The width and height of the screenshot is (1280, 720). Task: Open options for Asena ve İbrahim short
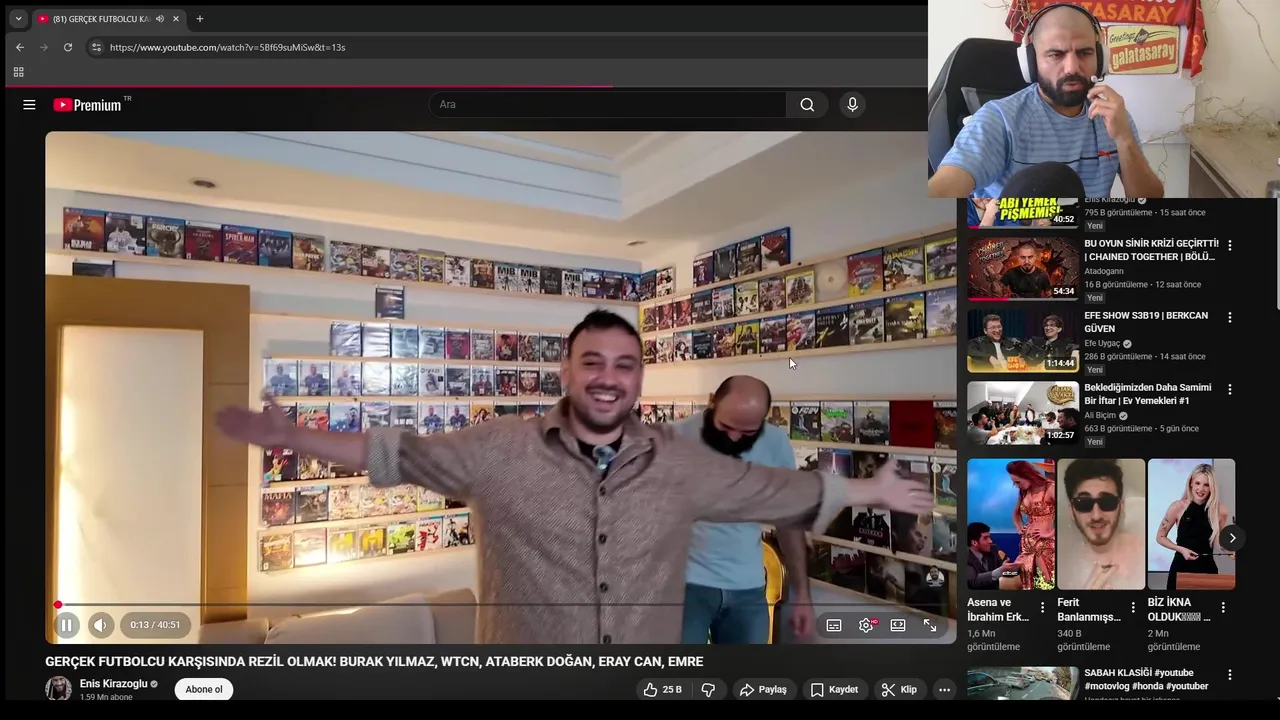pyautogui.click(x=1042, y=607)
